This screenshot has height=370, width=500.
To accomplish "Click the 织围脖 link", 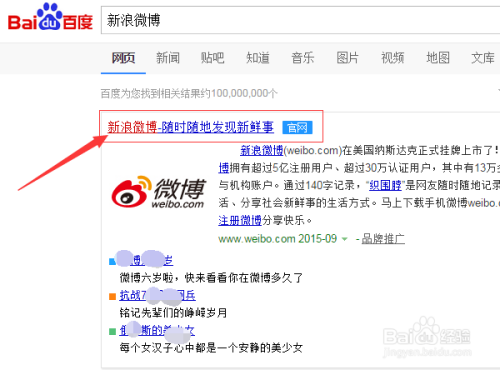I will pyautogui.click(x=385, y=185).
